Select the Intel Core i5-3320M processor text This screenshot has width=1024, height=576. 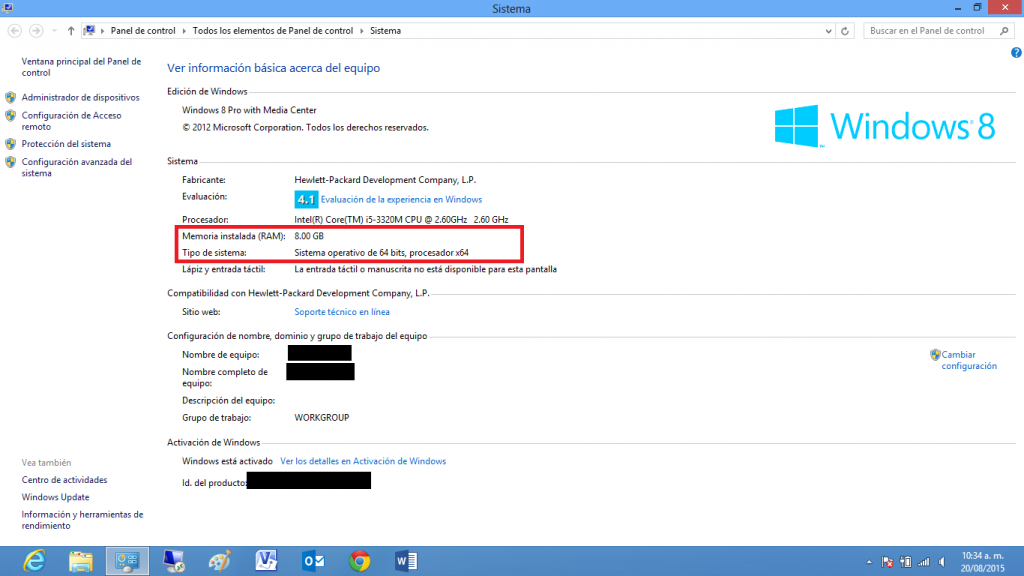401,219
